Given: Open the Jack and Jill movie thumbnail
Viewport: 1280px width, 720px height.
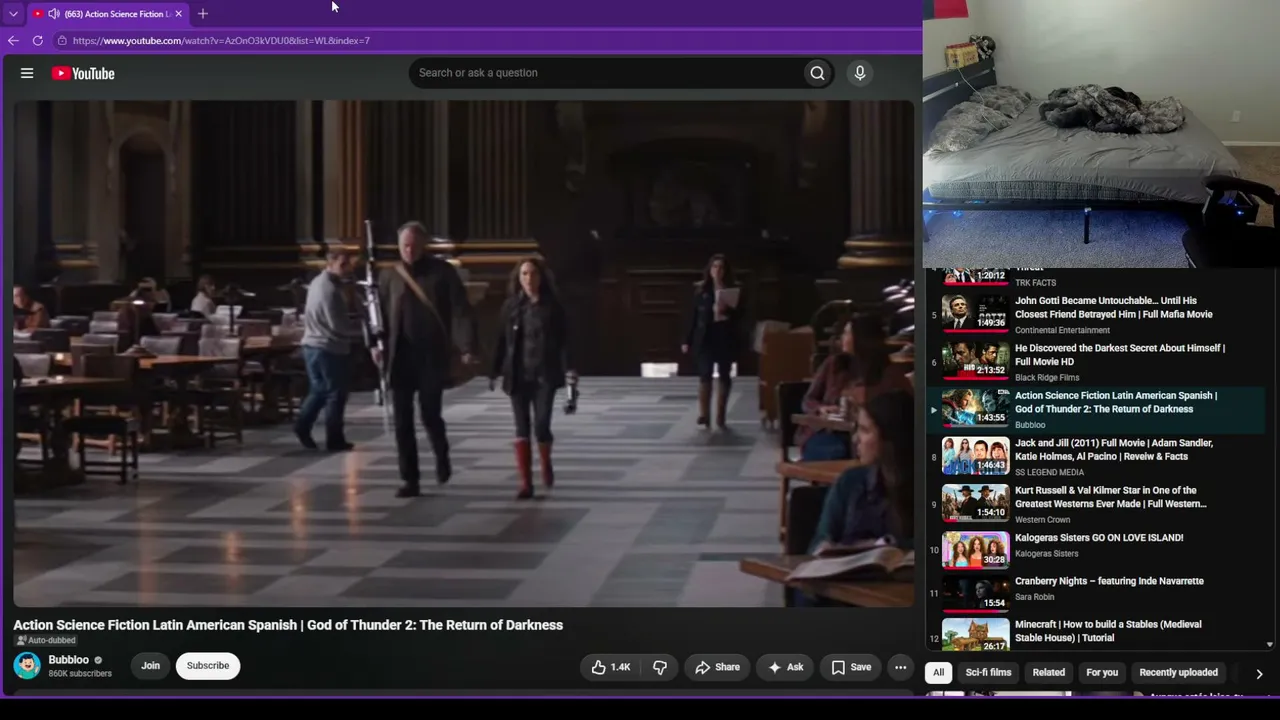Looking at the screenshot, I should tap(976, 454).
